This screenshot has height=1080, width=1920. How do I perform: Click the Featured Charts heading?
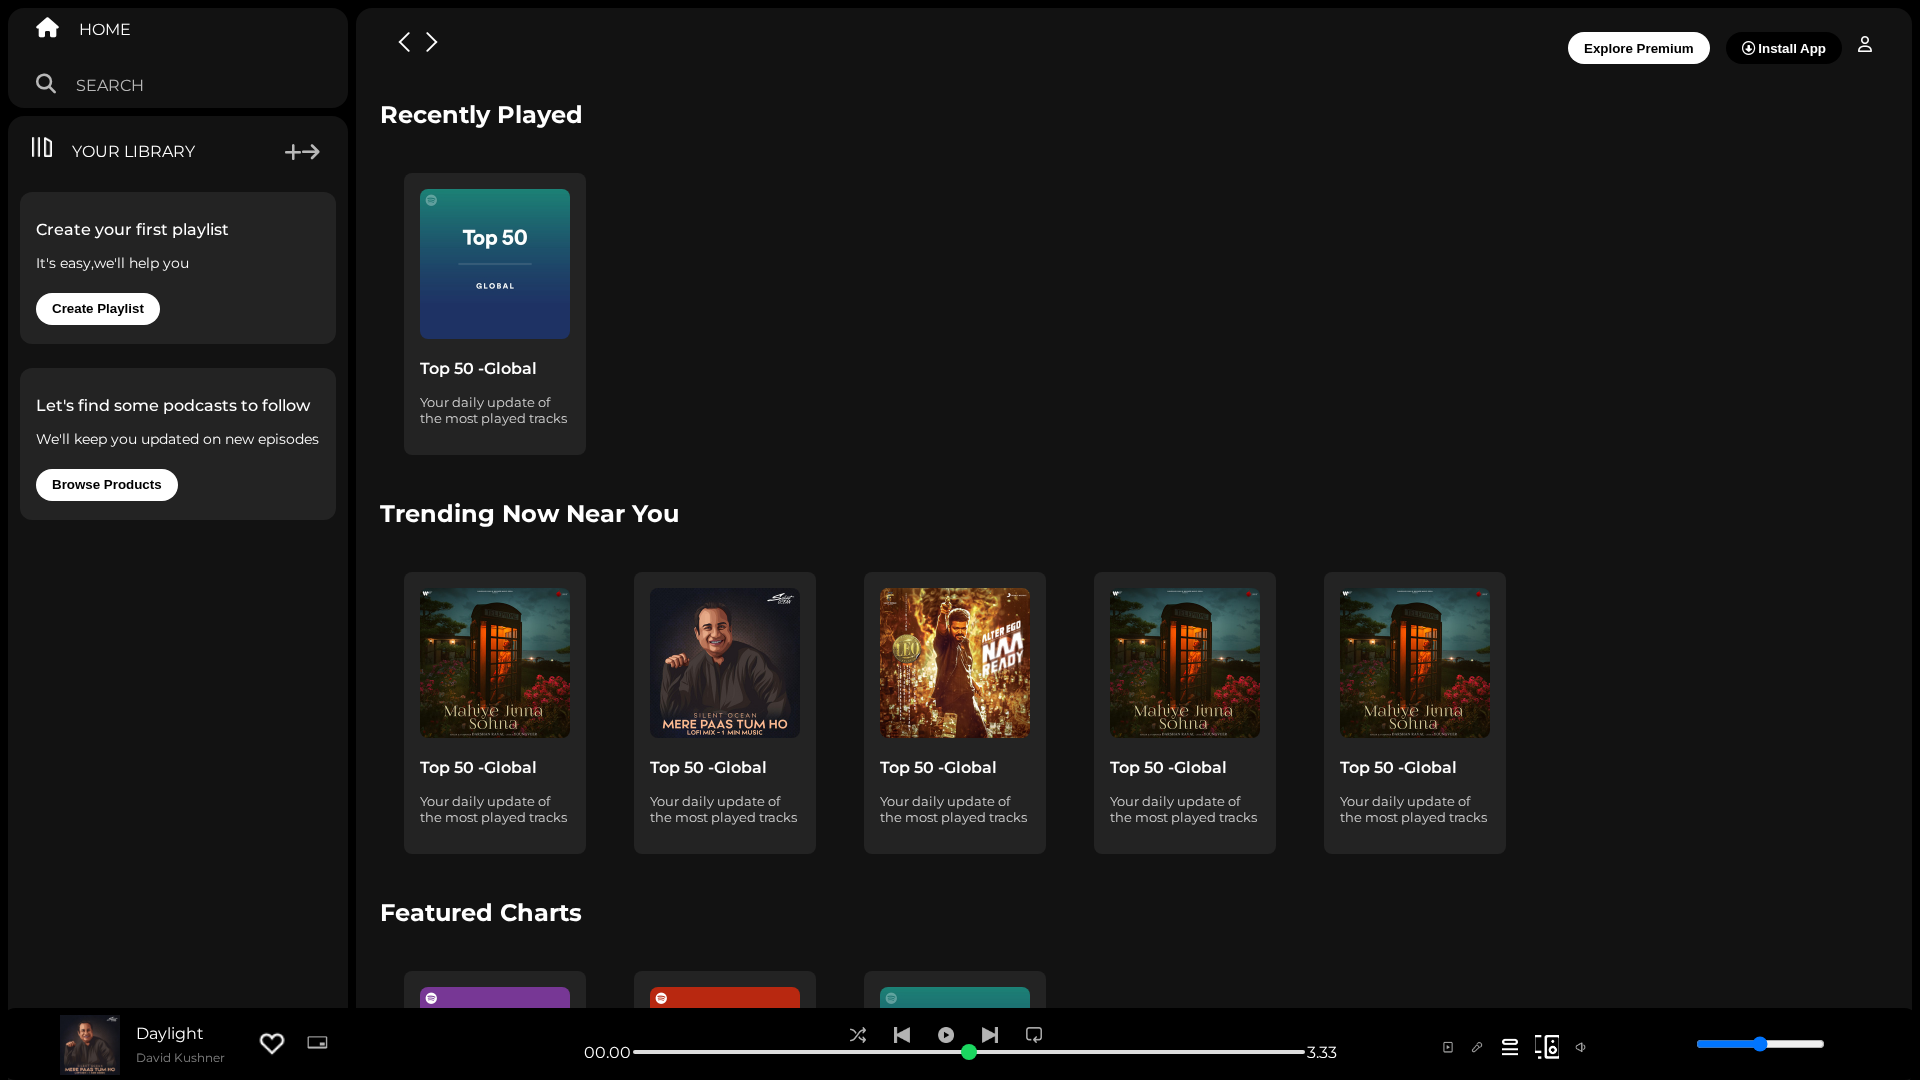click(481, 913)
